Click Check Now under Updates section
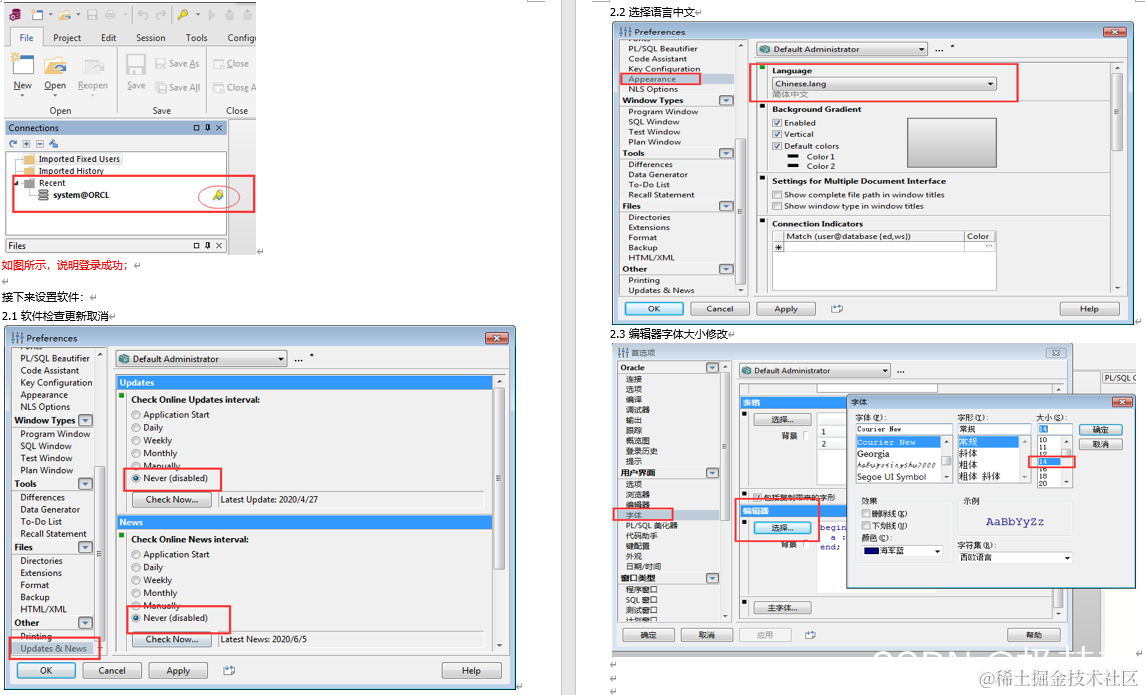 pos(172,500)
